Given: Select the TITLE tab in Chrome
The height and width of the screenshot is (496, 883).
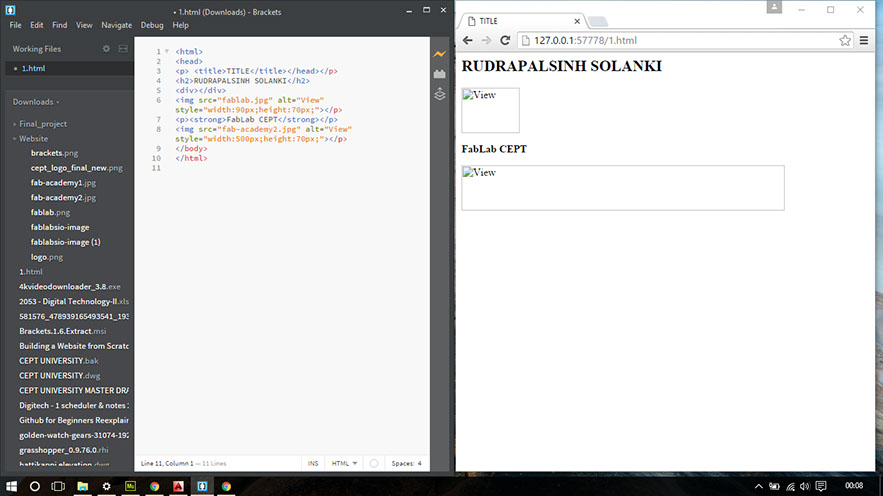Looking at the screenshot, I should point(521,21).
